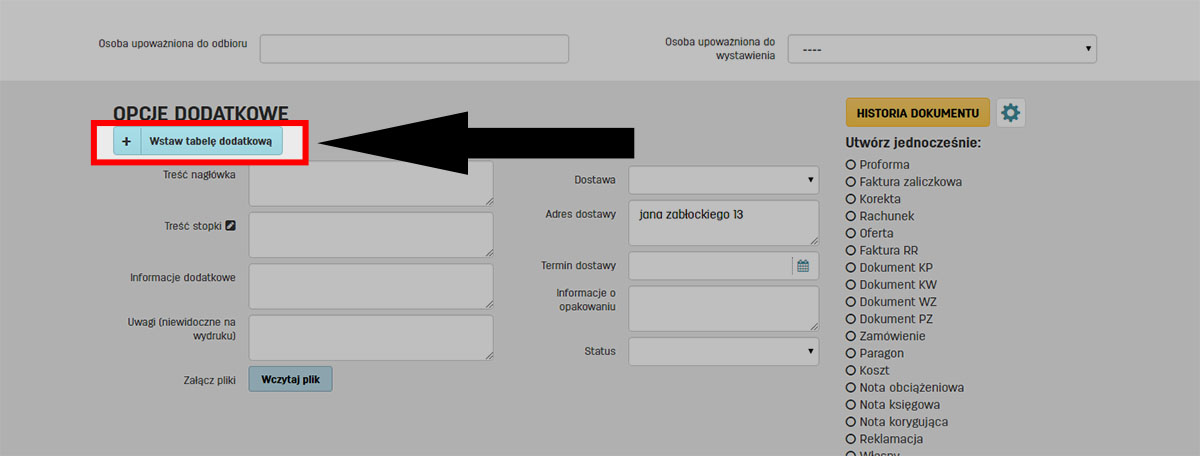Select the Proforma radio option
Screen dimensions: 1200x456
851,165
